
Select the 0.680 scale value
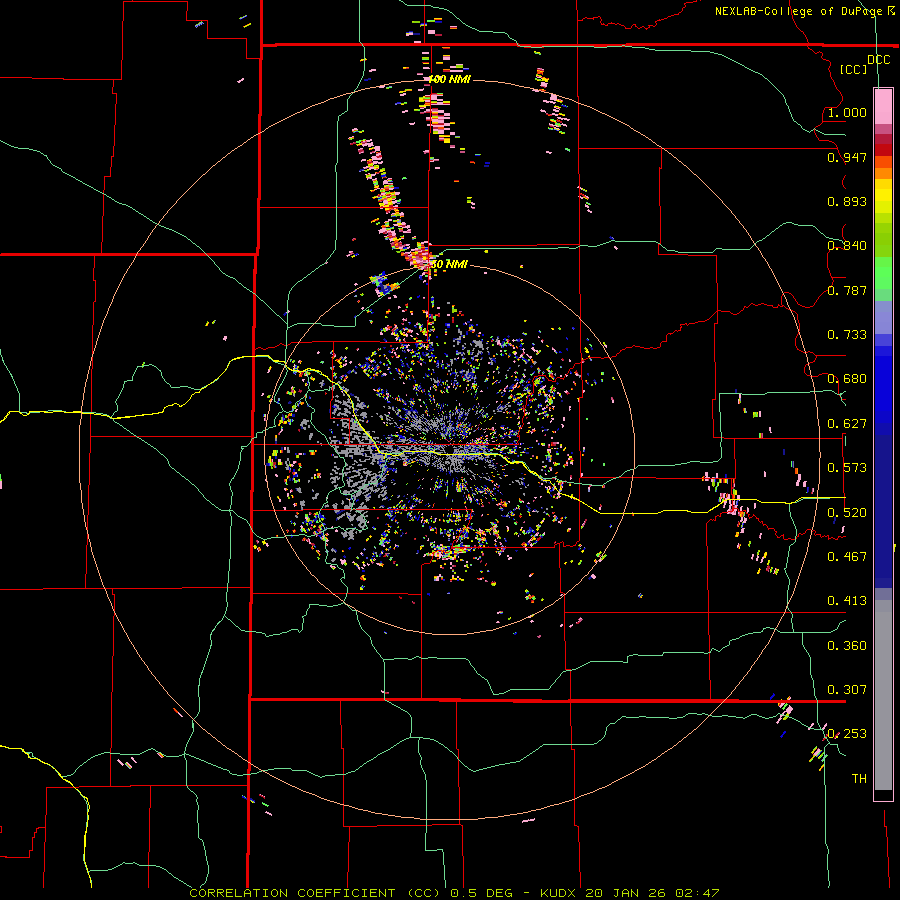[847, 379]
